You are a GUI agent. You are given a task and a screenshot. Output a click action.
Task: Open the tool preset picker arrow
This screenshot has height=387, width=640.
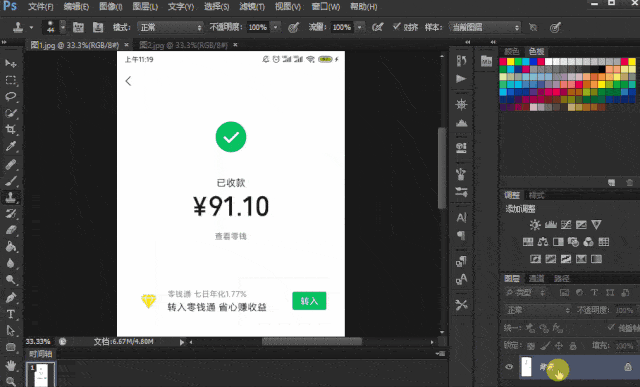coord(31,28)
